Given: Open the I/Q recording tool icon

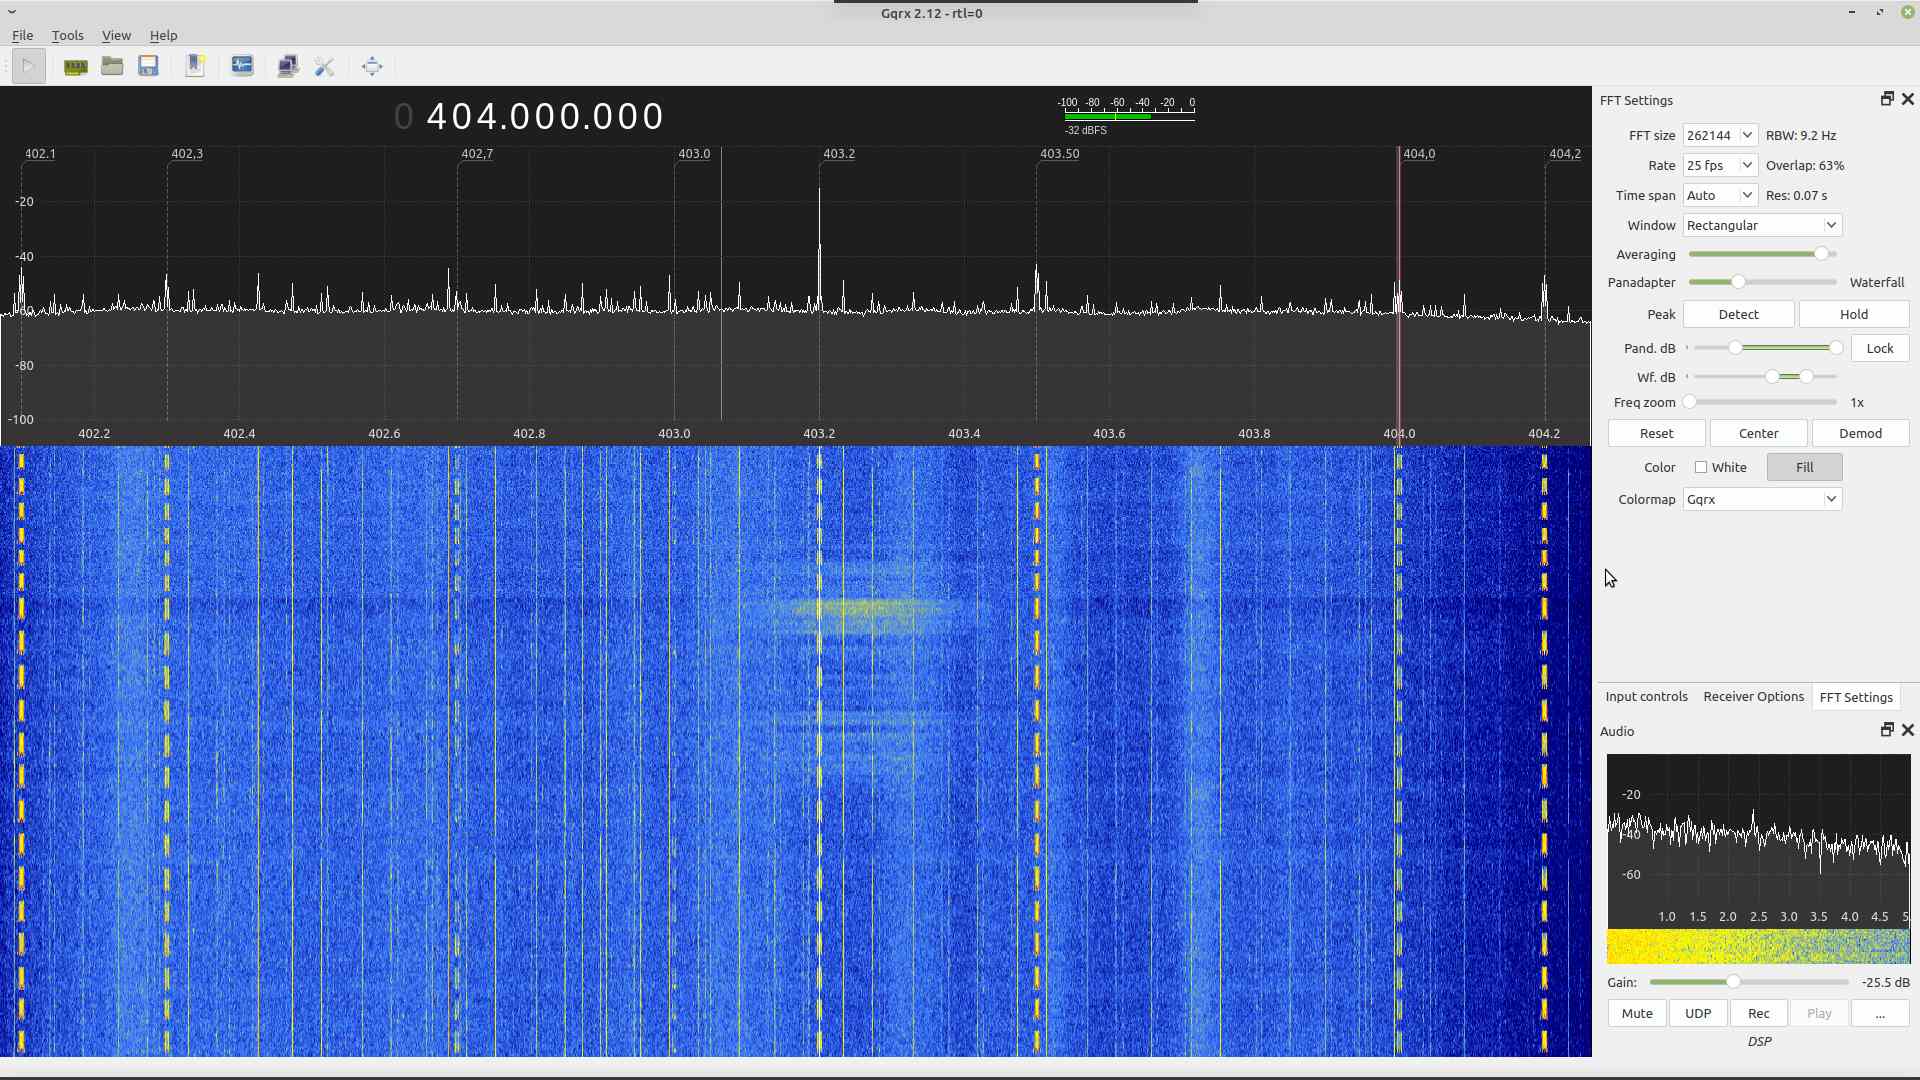Looking at the screenshot, I should [242, 67].
